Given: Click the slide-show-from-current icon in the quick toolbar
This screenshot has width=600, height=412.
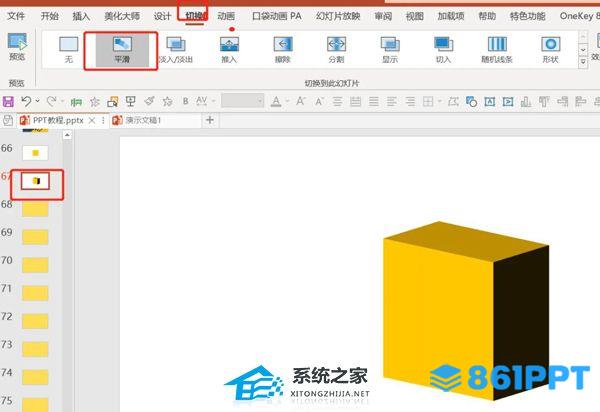Looking at the screenshot, I should [x=112, y=102].
